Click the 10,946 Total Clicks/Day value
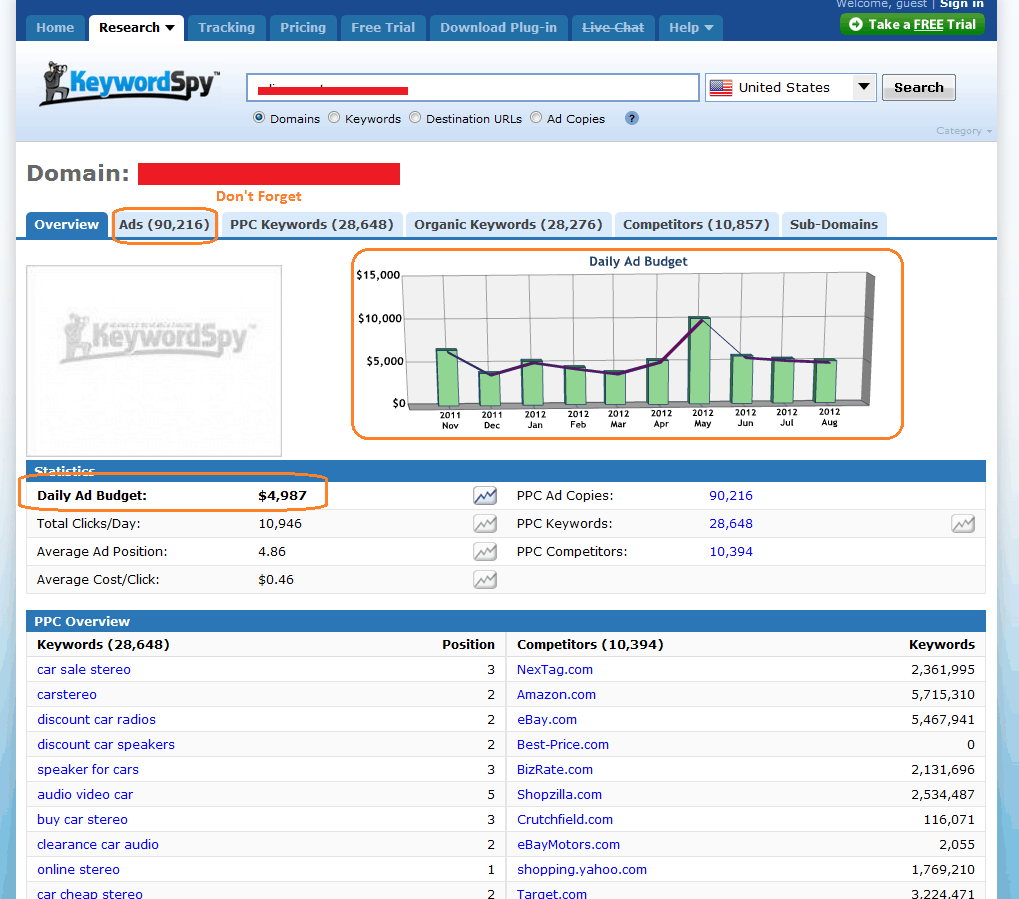1019x899 pixels. [280, 524]
